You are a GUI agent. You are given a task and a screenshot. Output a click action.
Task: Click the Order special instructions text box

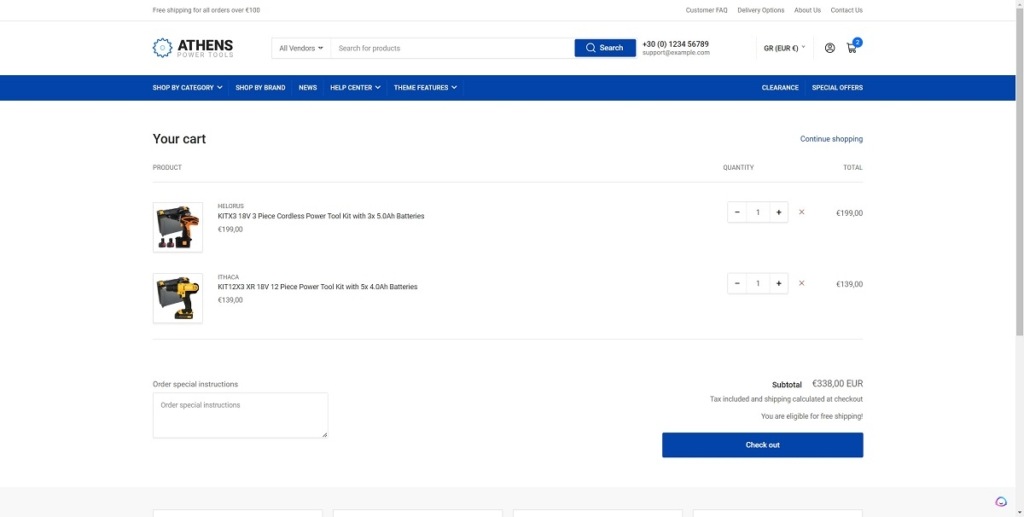240,415
